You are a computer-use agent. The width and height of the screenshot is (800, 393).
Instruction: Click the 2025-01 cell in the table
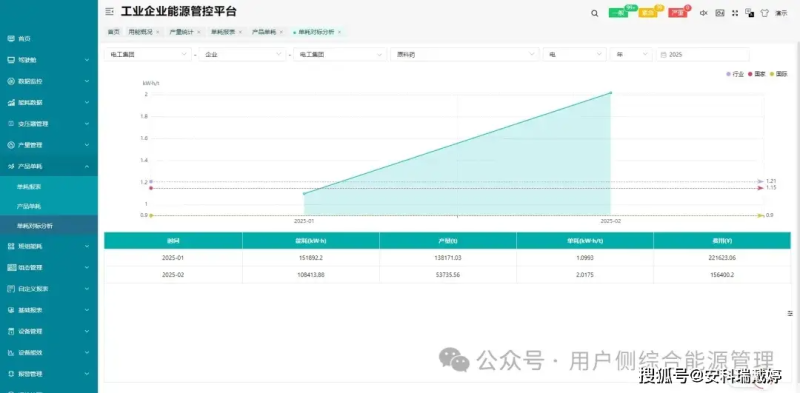pyautogui.click(x=172, y=258)
